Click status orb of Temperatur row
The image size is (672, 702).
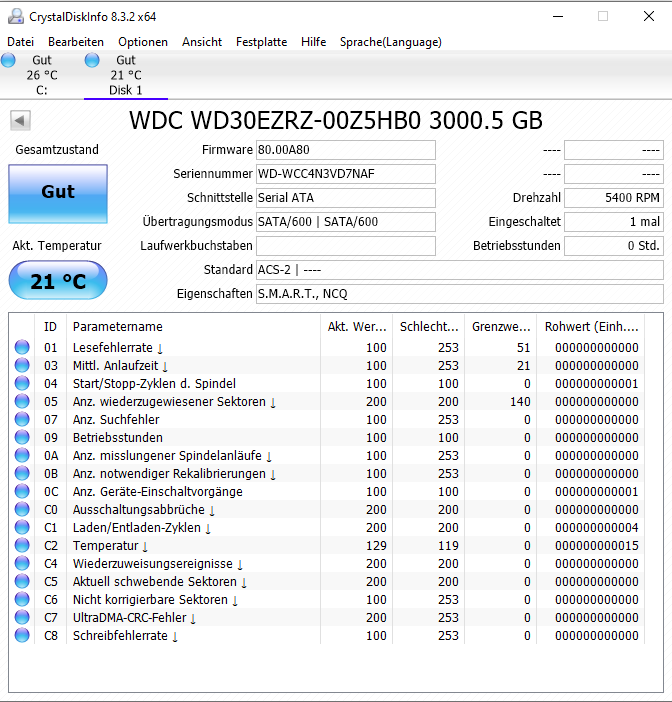22,545
